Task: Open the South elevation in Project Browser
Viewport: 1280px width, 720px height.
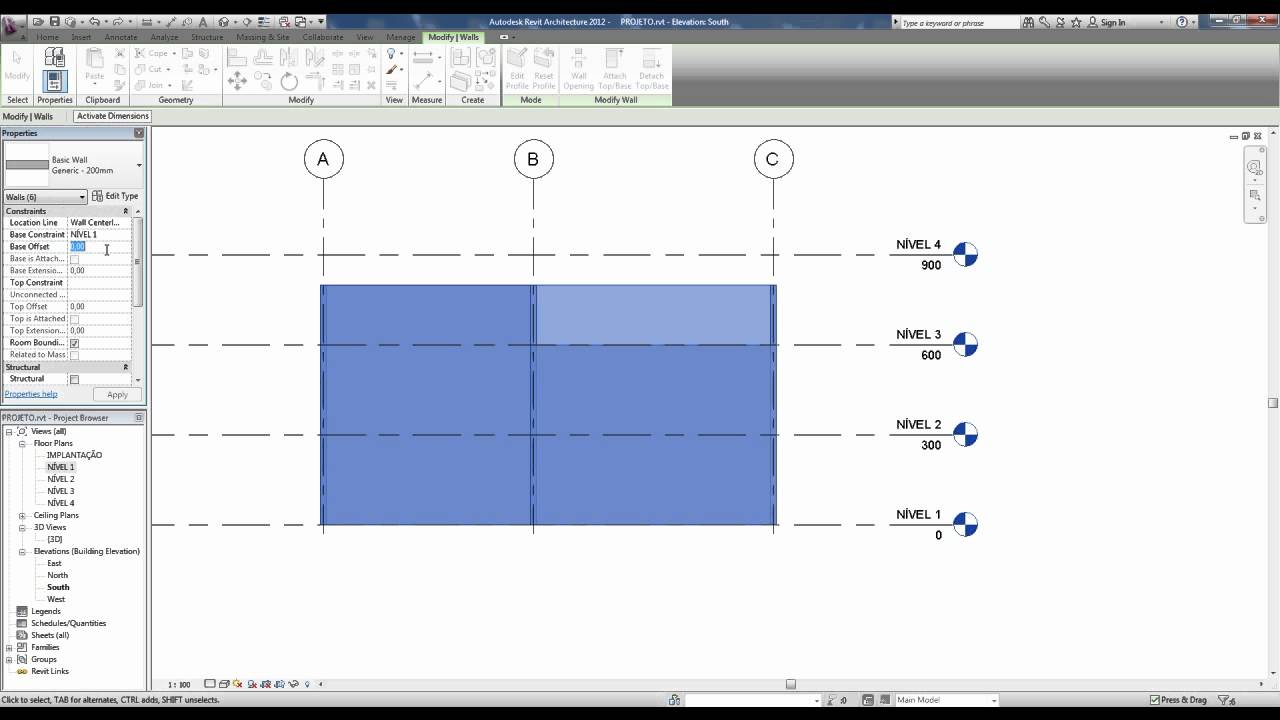Action: click(58, 587)
